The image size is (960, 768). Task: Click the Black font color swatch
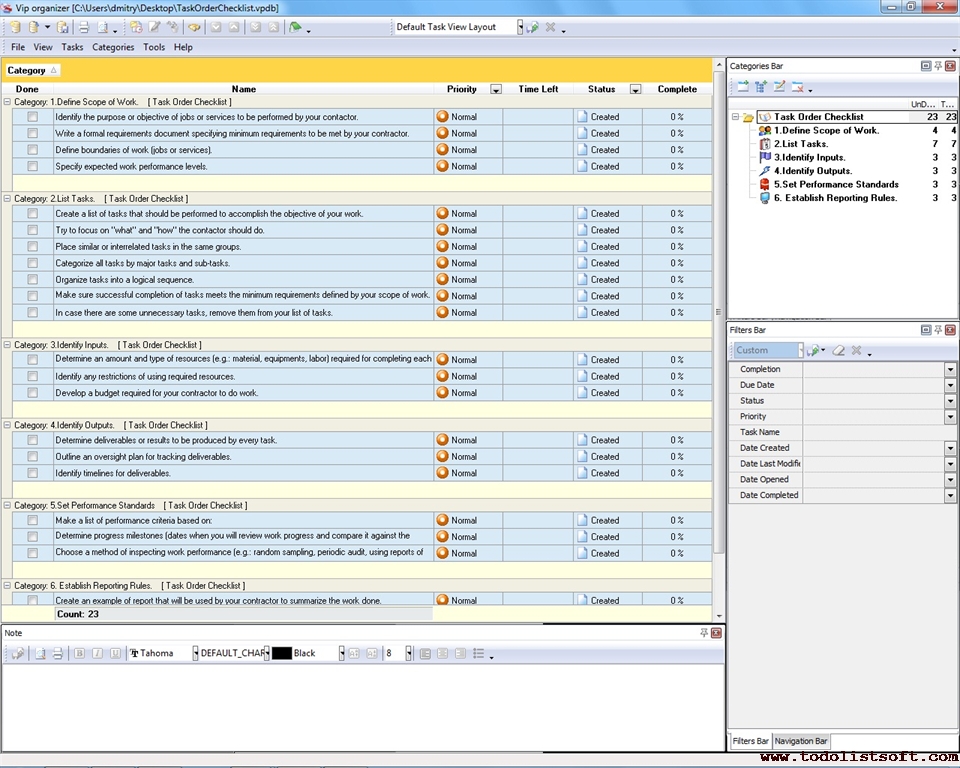pos(282,653)
